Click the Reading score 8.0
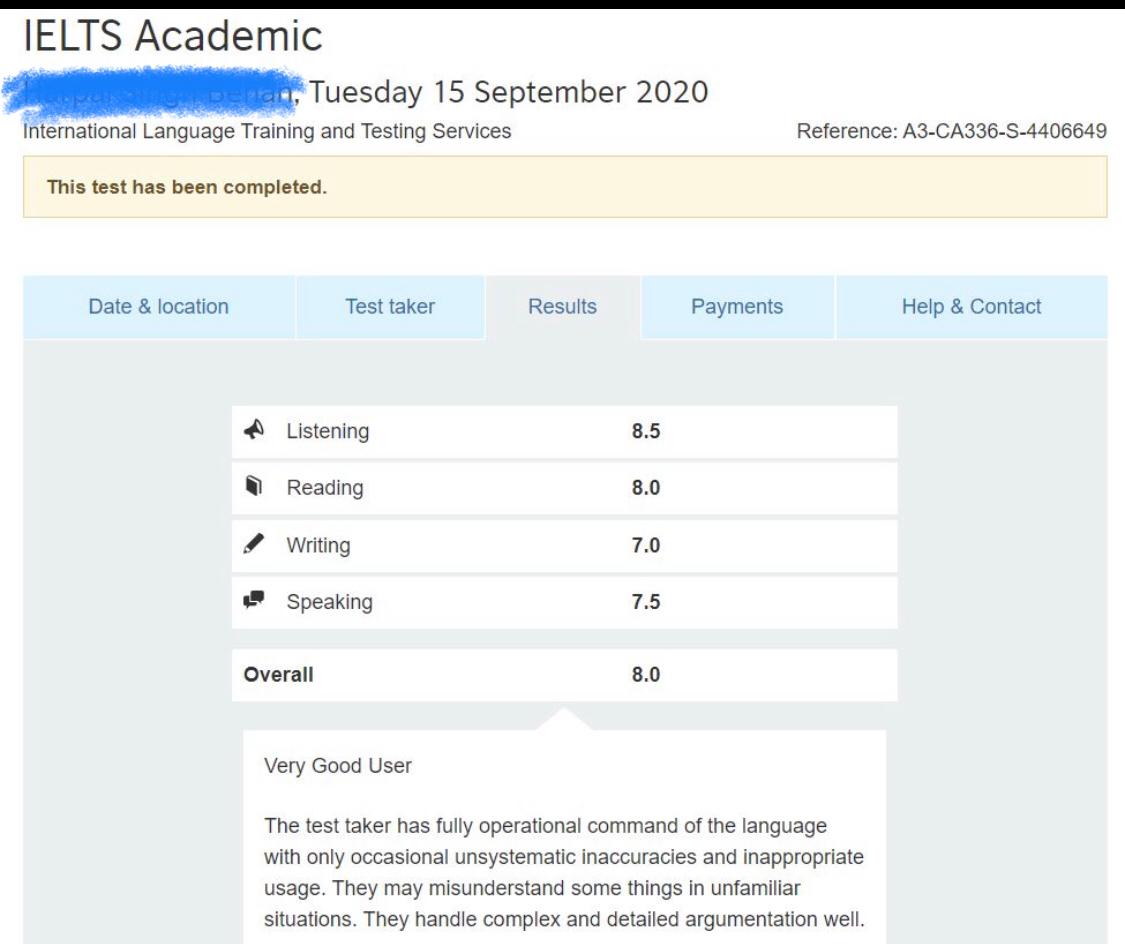1125x944 pixels. pyautogui.click(x=646, y=488)
